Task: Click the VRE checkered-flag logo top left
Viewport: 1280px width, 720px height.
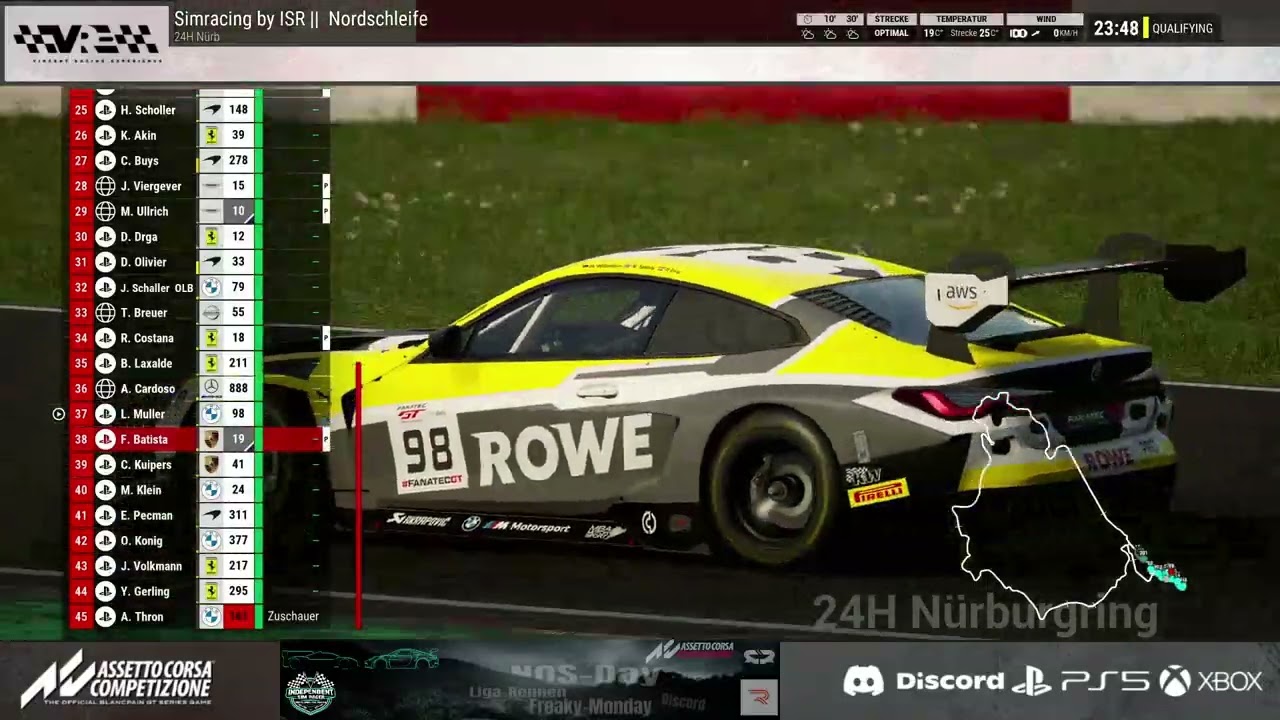Action: click(x=86, y=41)
